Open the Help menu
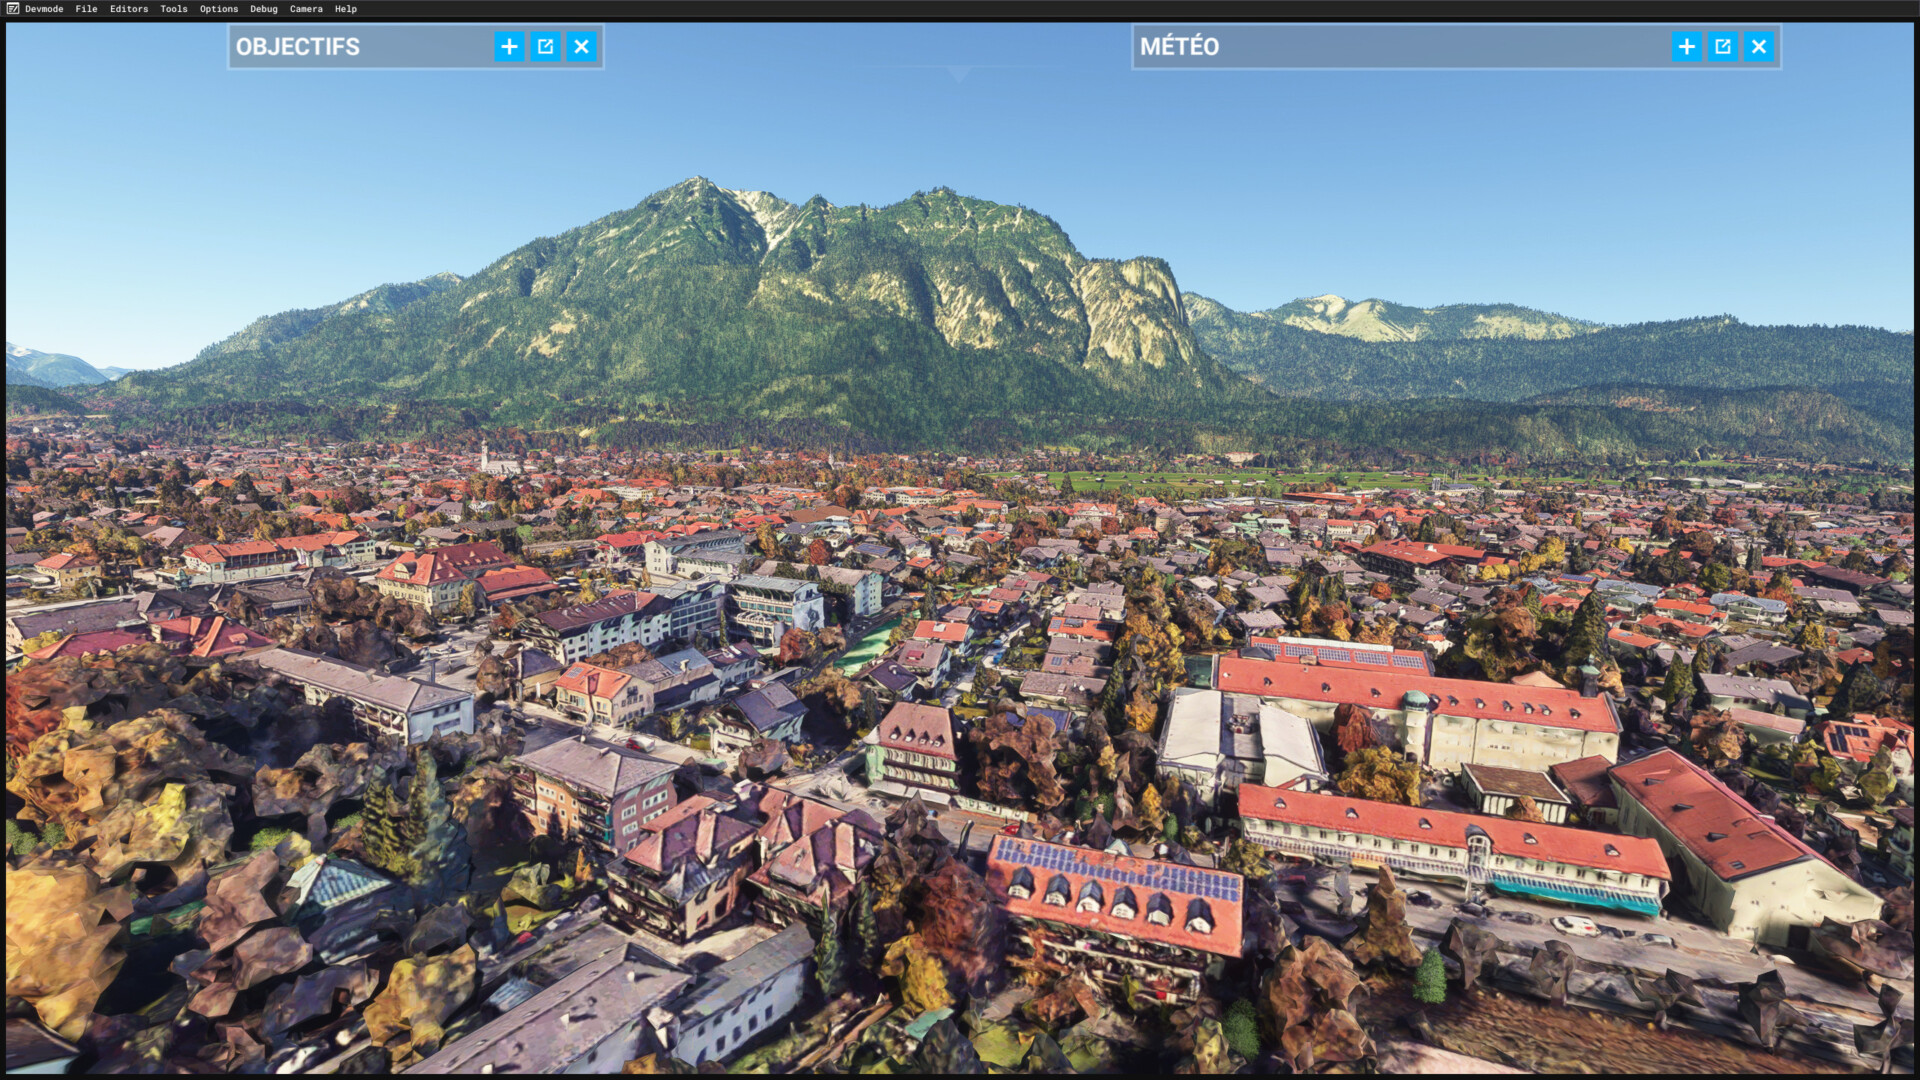The image size is (1920, 1080). 346,9
